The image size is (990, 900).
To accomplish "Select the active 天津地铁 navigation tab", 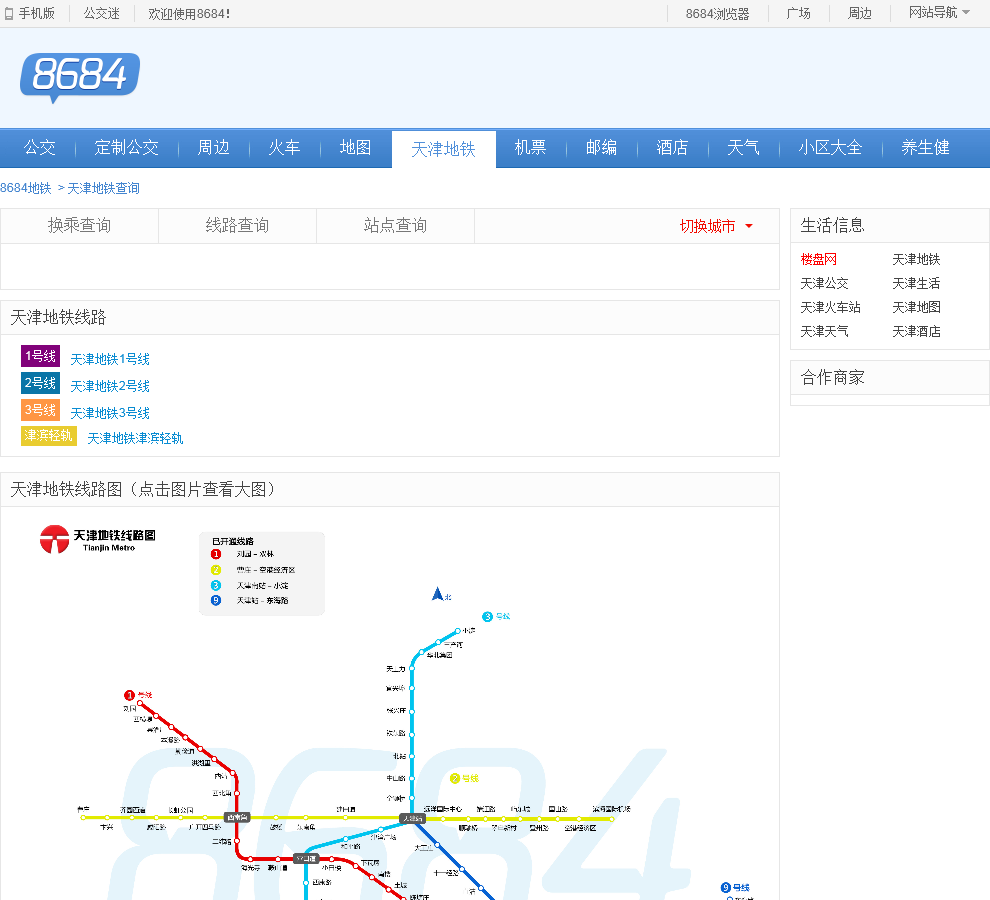I will pos(443,149).
